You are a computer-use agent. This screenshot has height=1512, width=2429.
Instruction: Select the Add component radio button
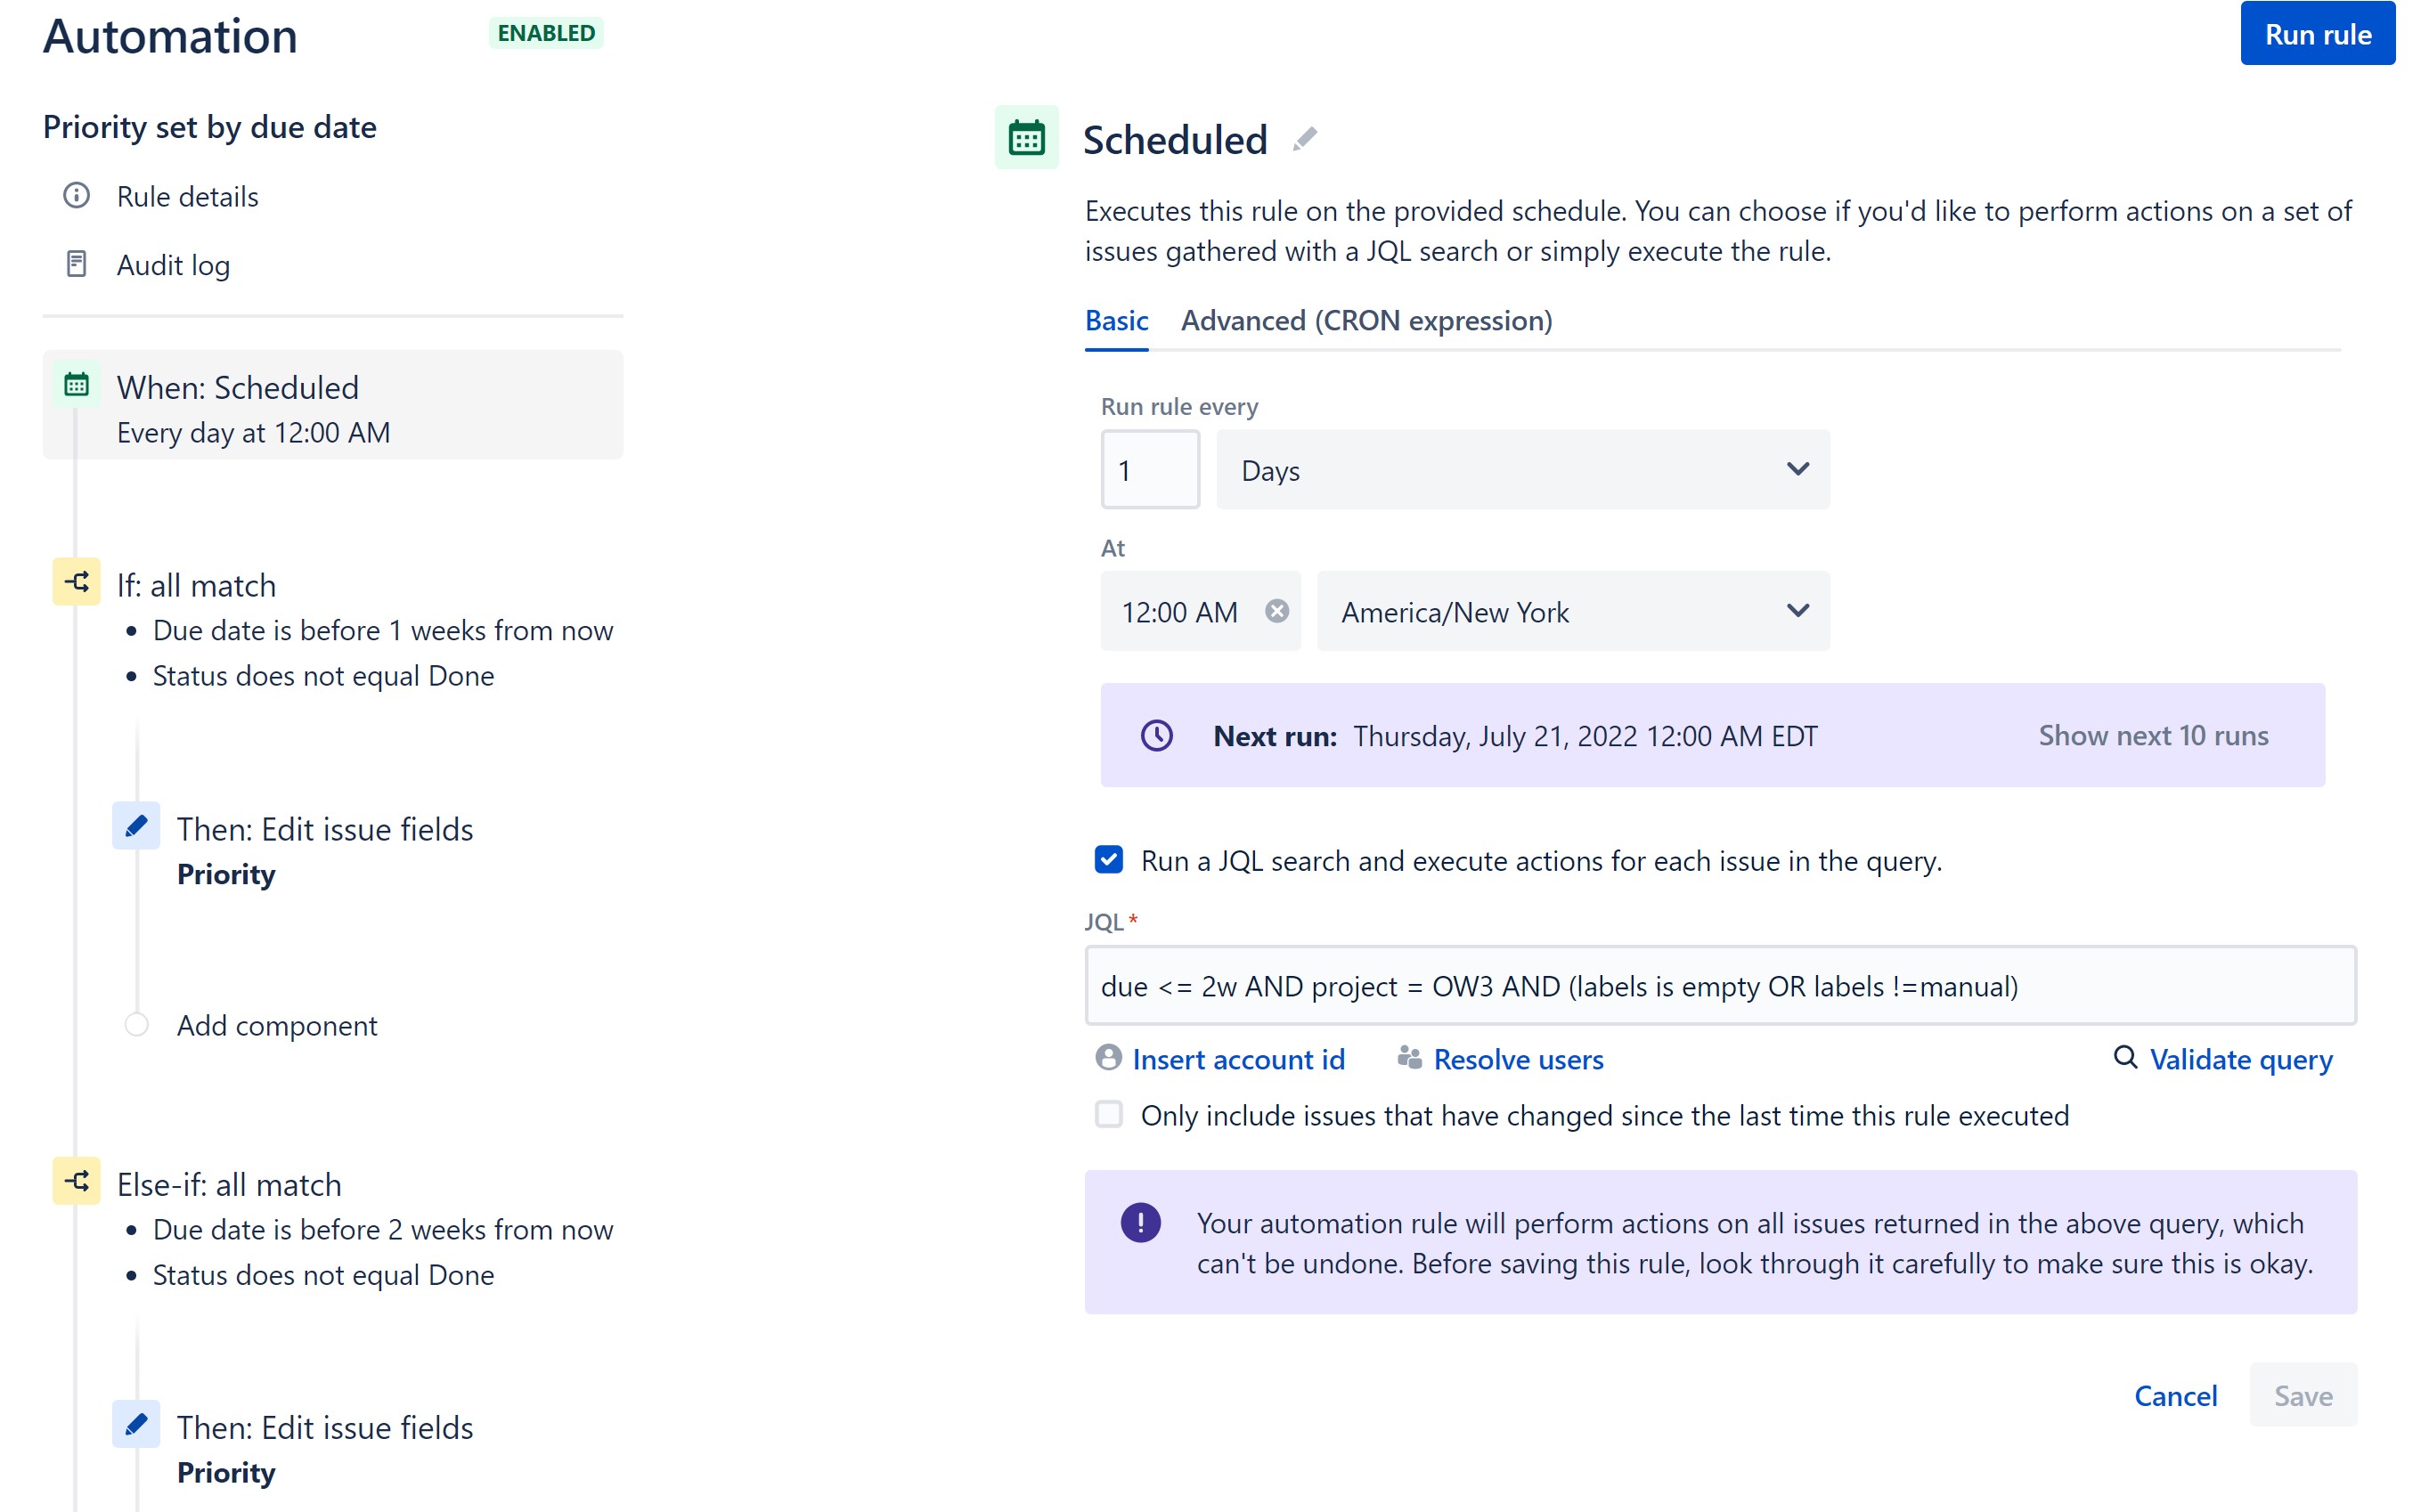click(x=136, y=1024)
